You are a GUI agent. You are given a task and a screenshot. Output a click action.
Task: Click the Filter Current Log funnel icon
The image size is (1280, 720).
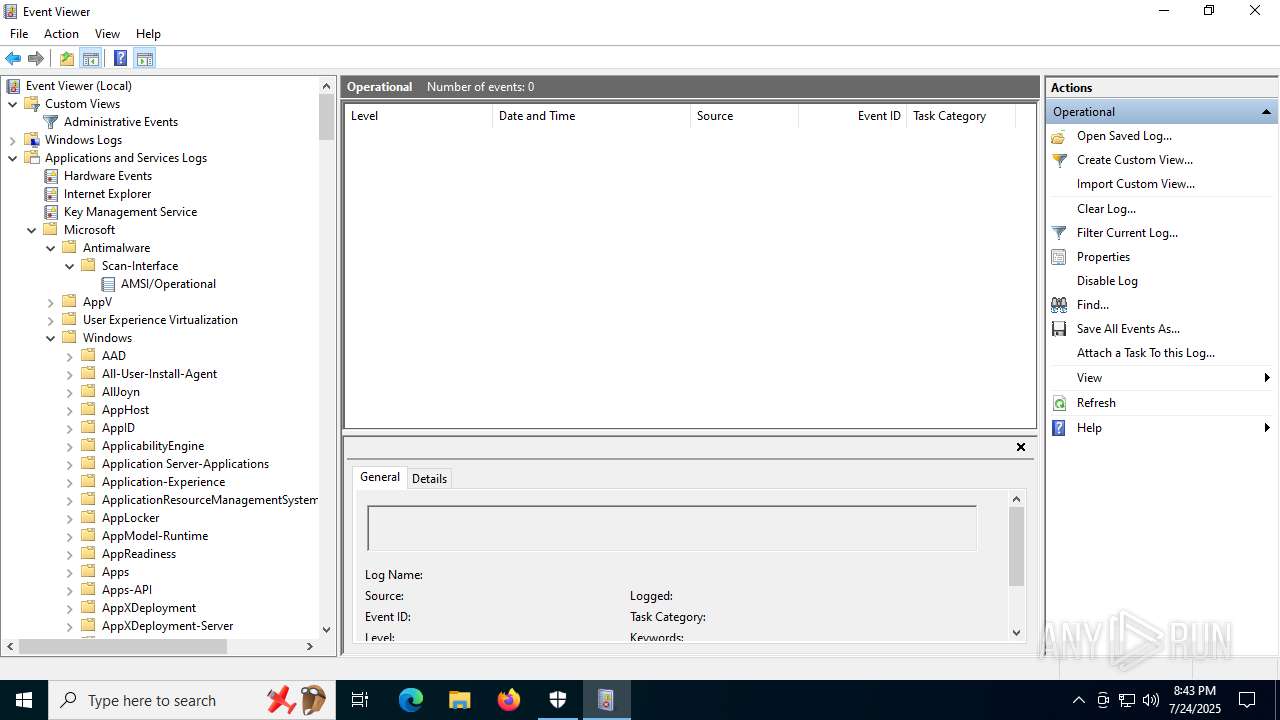tap(1059, 233)
